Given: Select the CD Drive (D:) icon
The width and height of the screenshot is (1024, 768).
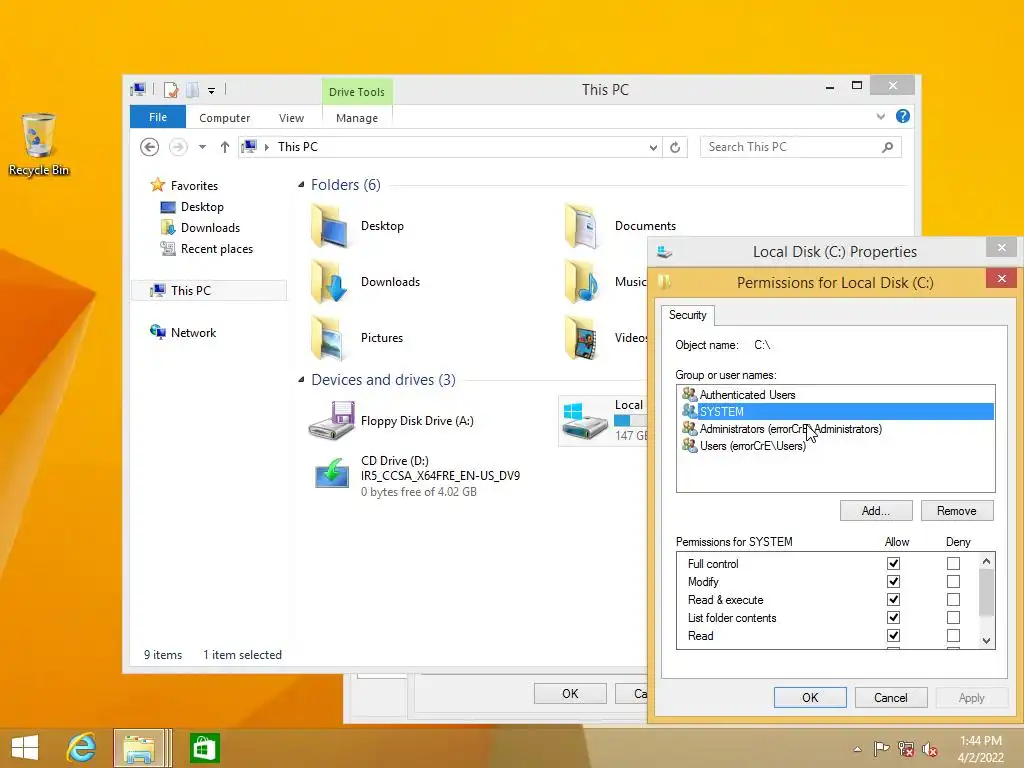Looking at the screenshot, I should tap(332, 473).
